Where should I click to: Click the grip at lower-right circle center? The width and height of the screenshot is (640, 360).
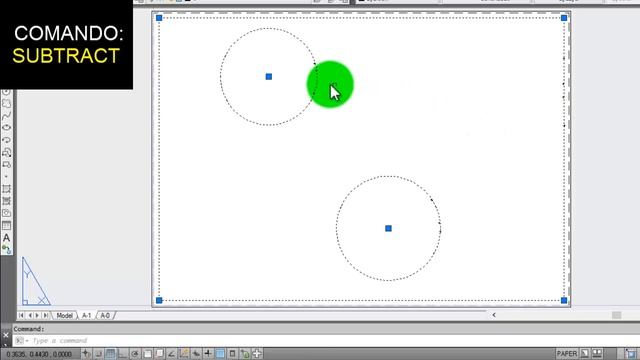pos(388,229)
